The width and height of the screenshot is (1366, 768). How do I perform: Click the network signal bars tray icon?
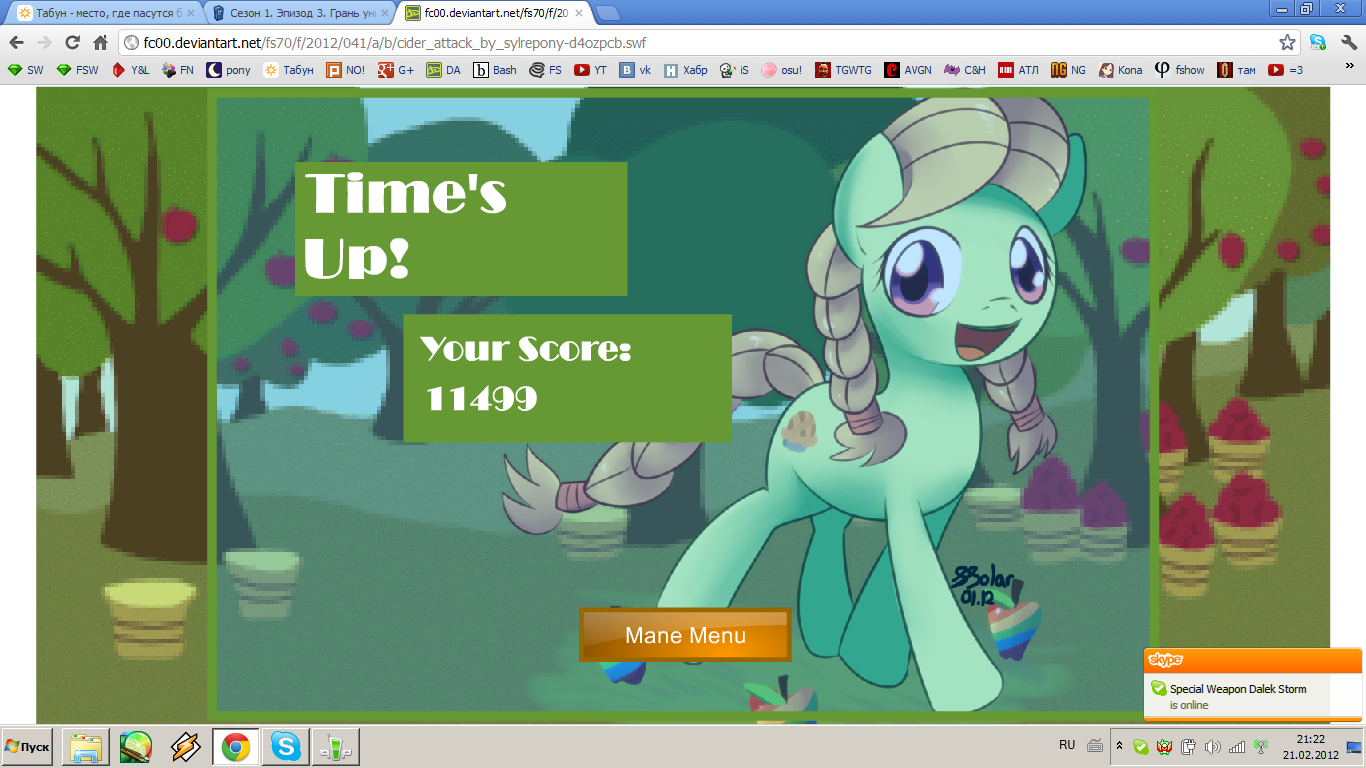(x=1237, y=746)
